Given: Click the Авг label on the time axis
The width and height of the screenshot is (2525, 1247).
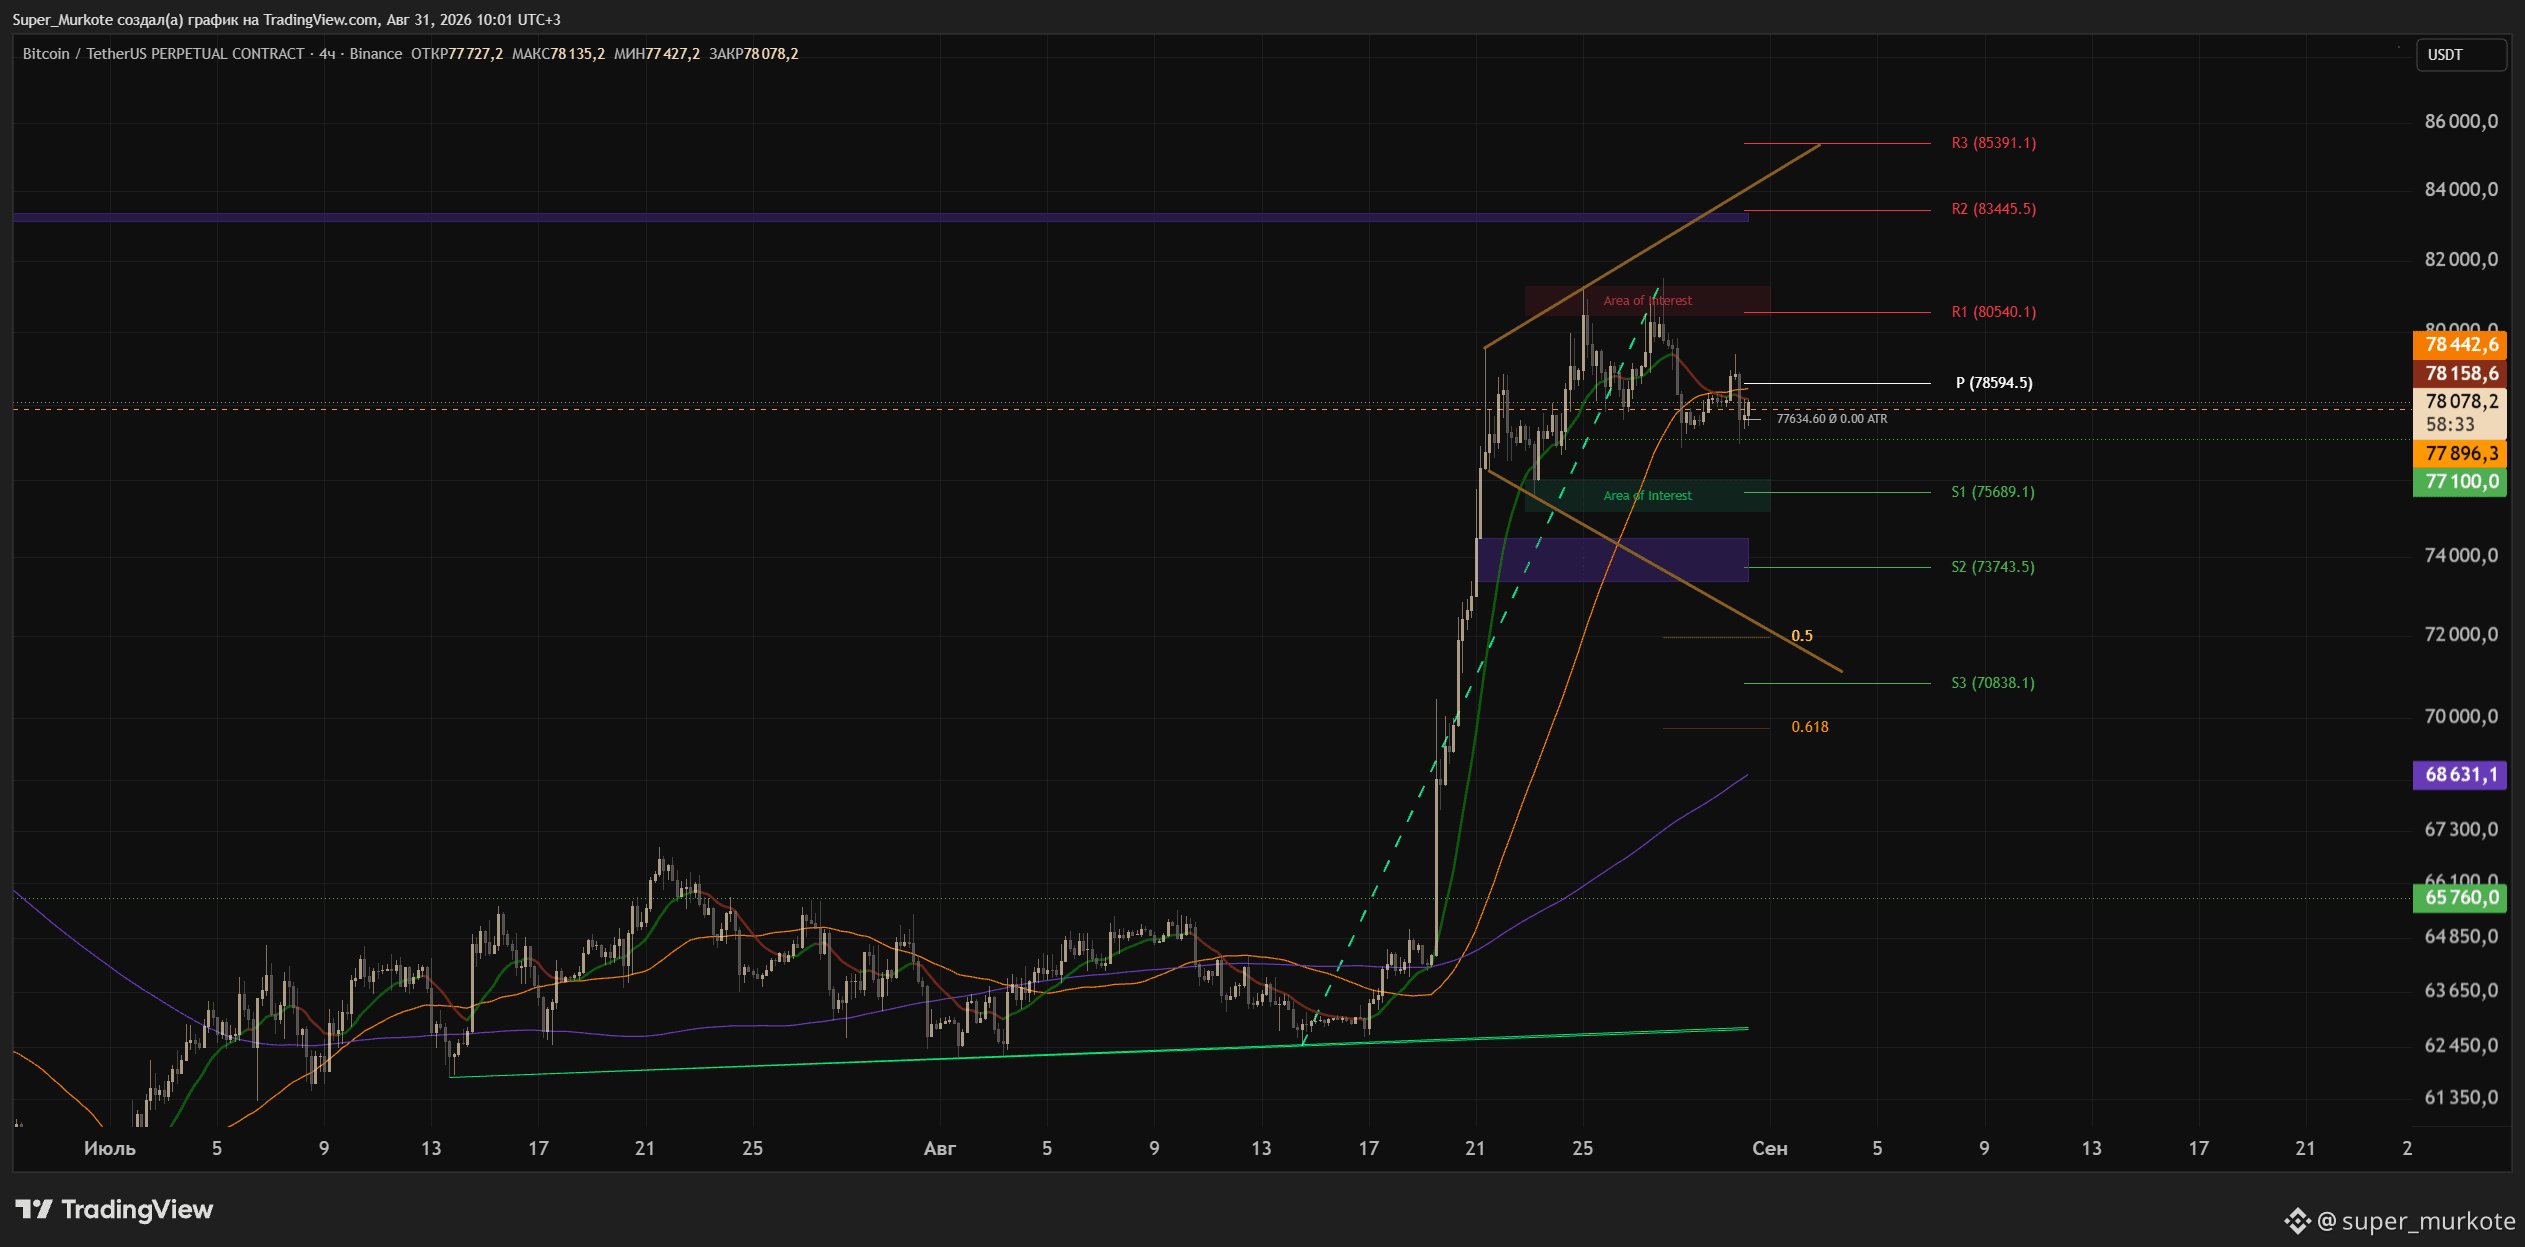Looking at the screenshot, I should [x=939, y=1149].
